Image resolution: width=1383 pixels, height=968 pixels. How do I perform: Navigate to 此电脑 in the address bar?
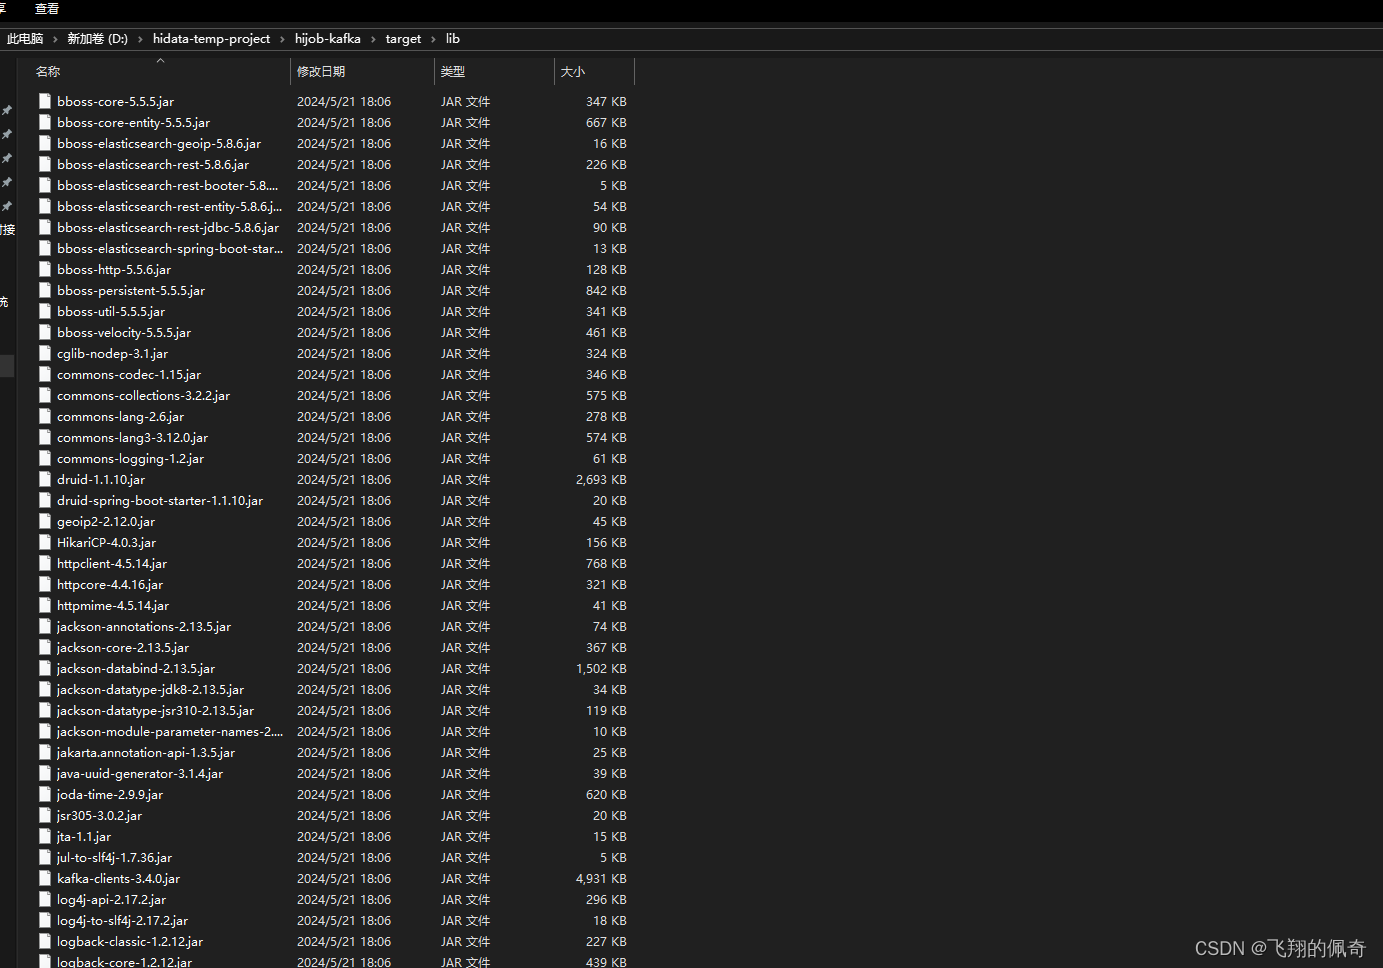point(25,39)
